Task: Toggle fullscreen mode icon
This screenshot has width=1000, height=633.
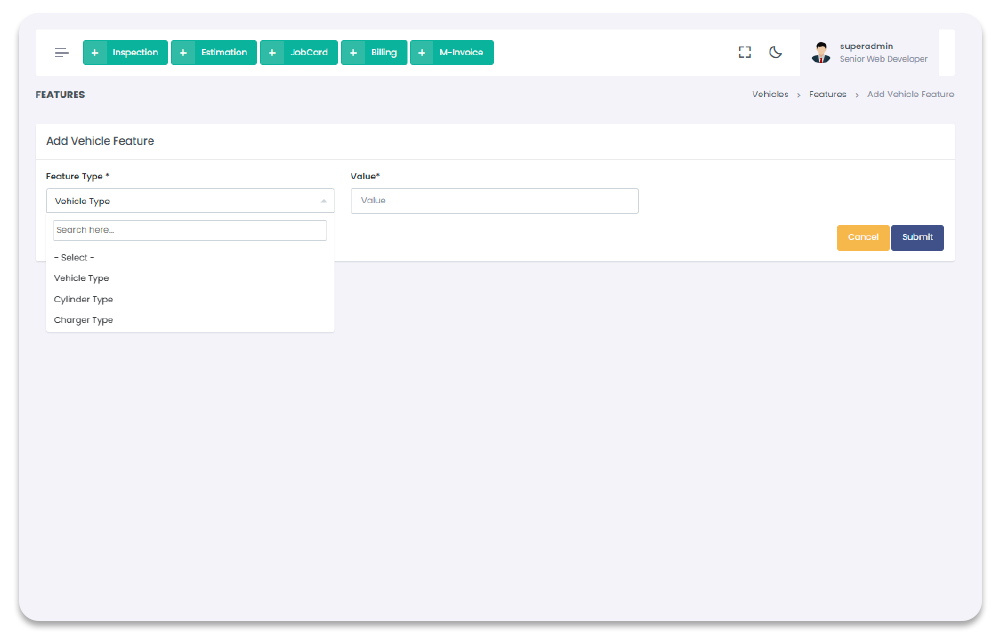Action: click(744, 52)
